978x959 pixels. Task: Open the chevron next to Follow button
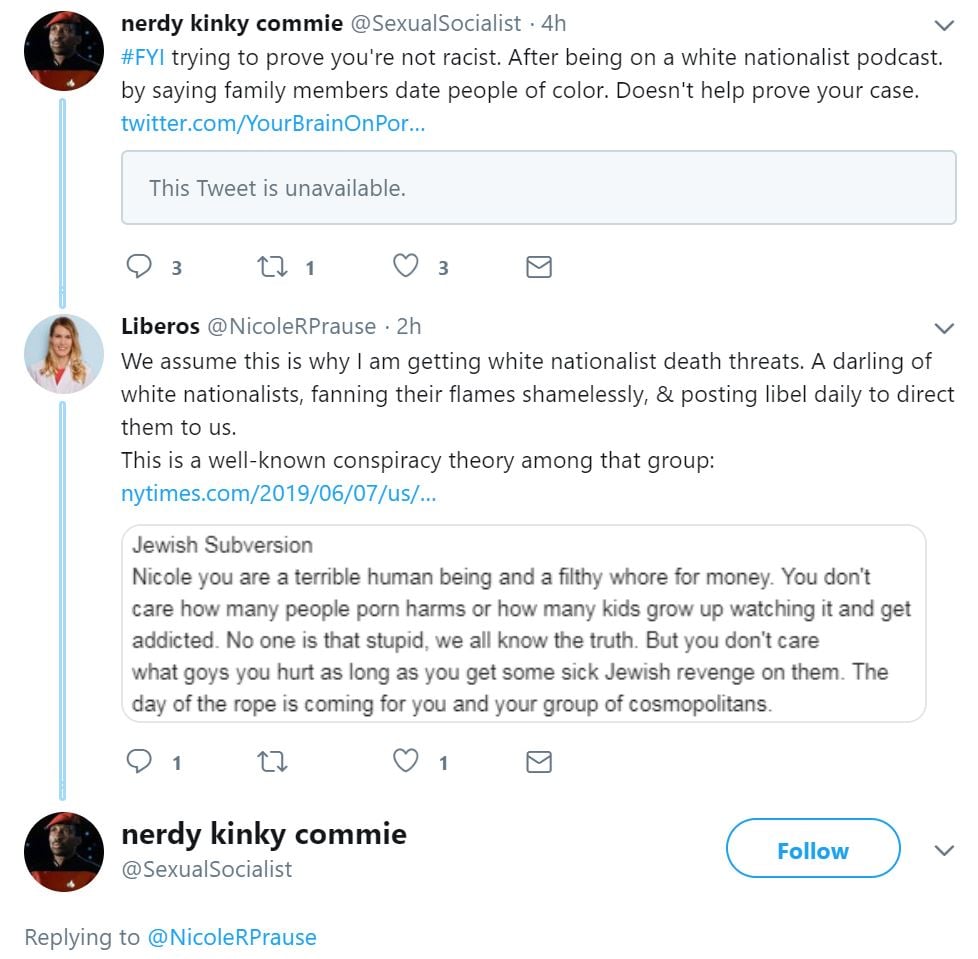point(943,851)
